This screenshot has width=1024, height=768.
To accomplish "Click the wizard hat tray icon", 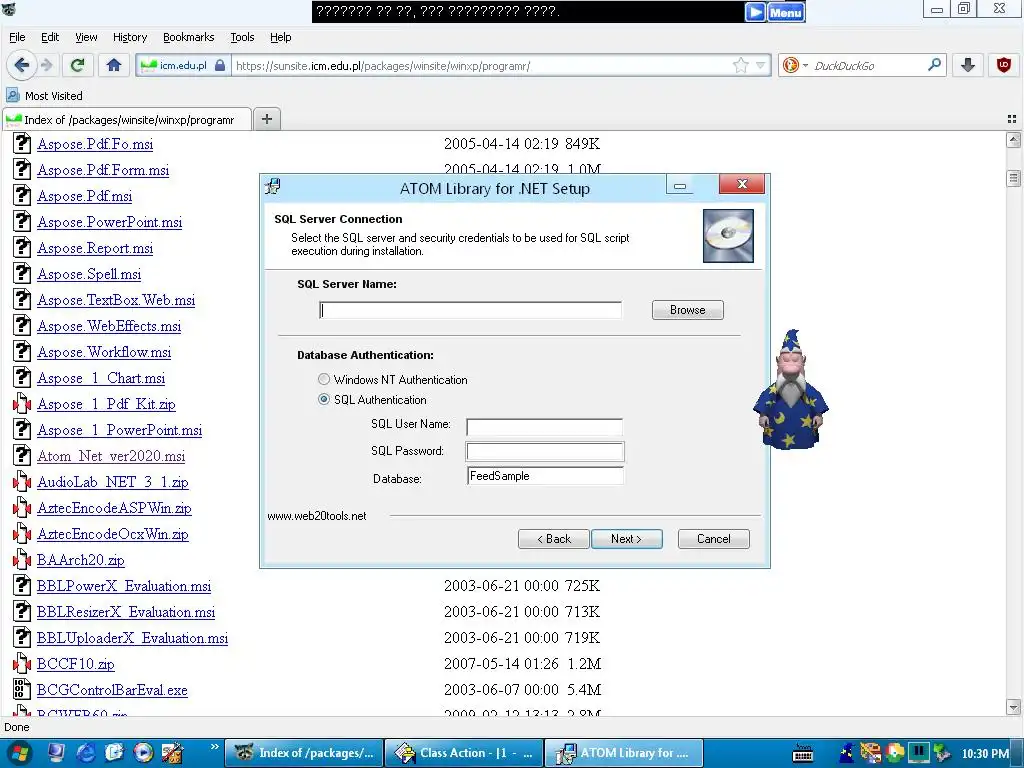I will [846, 753].
